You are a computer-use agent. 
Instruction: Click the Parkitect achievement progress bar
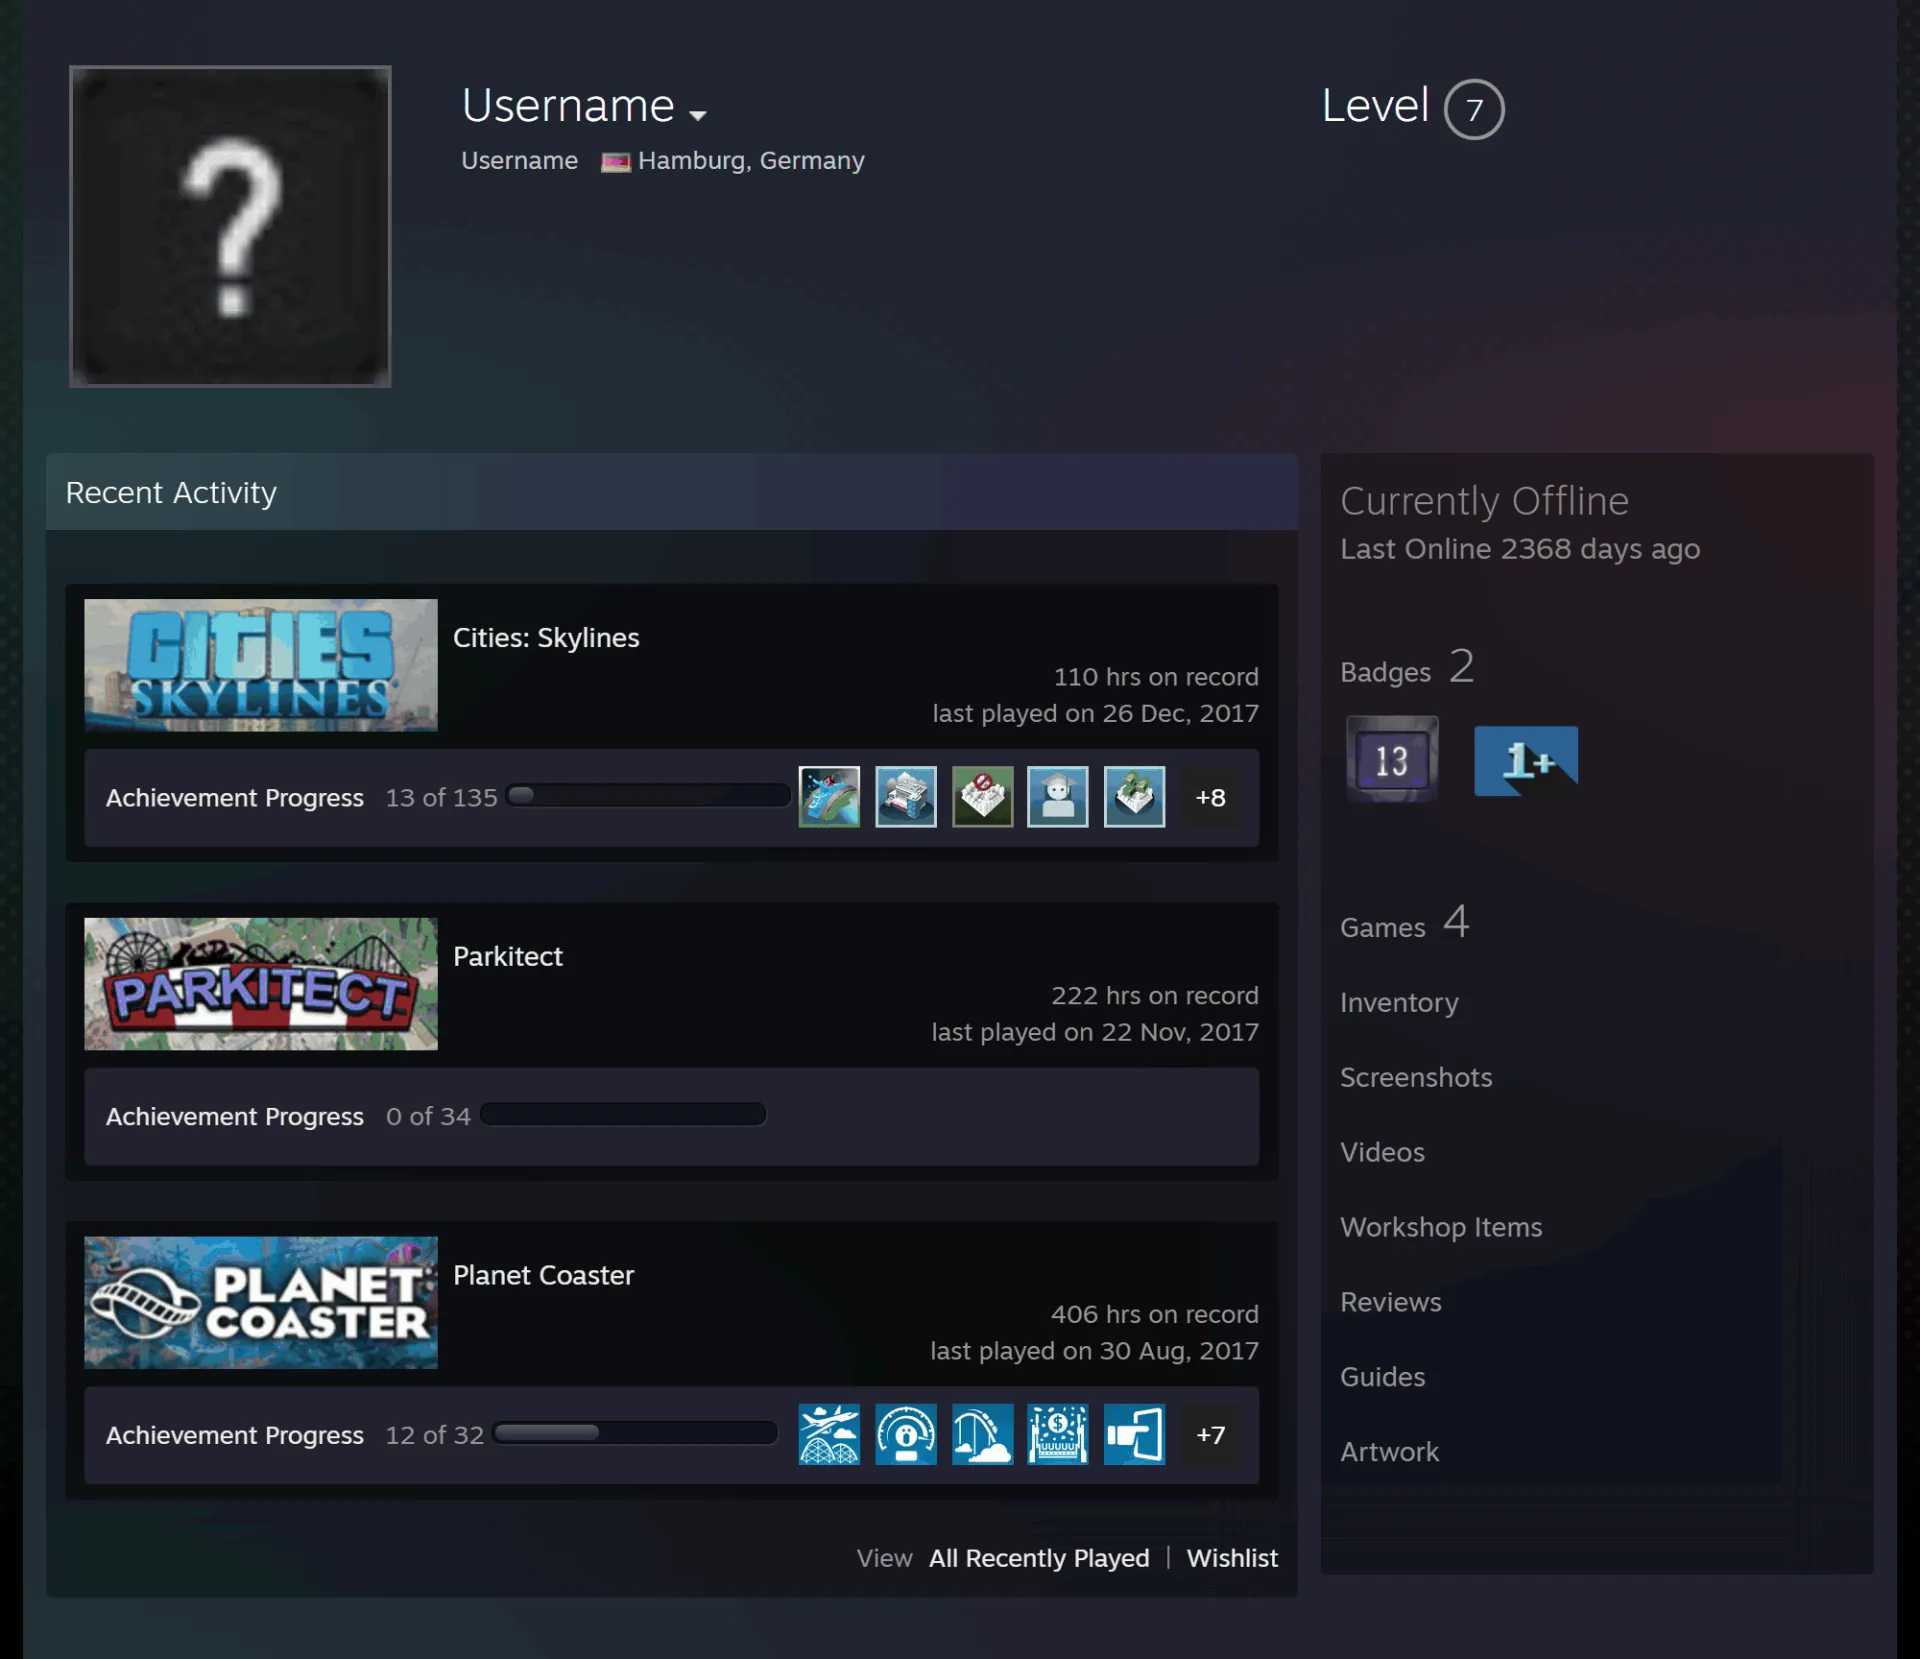(624, 1114)
